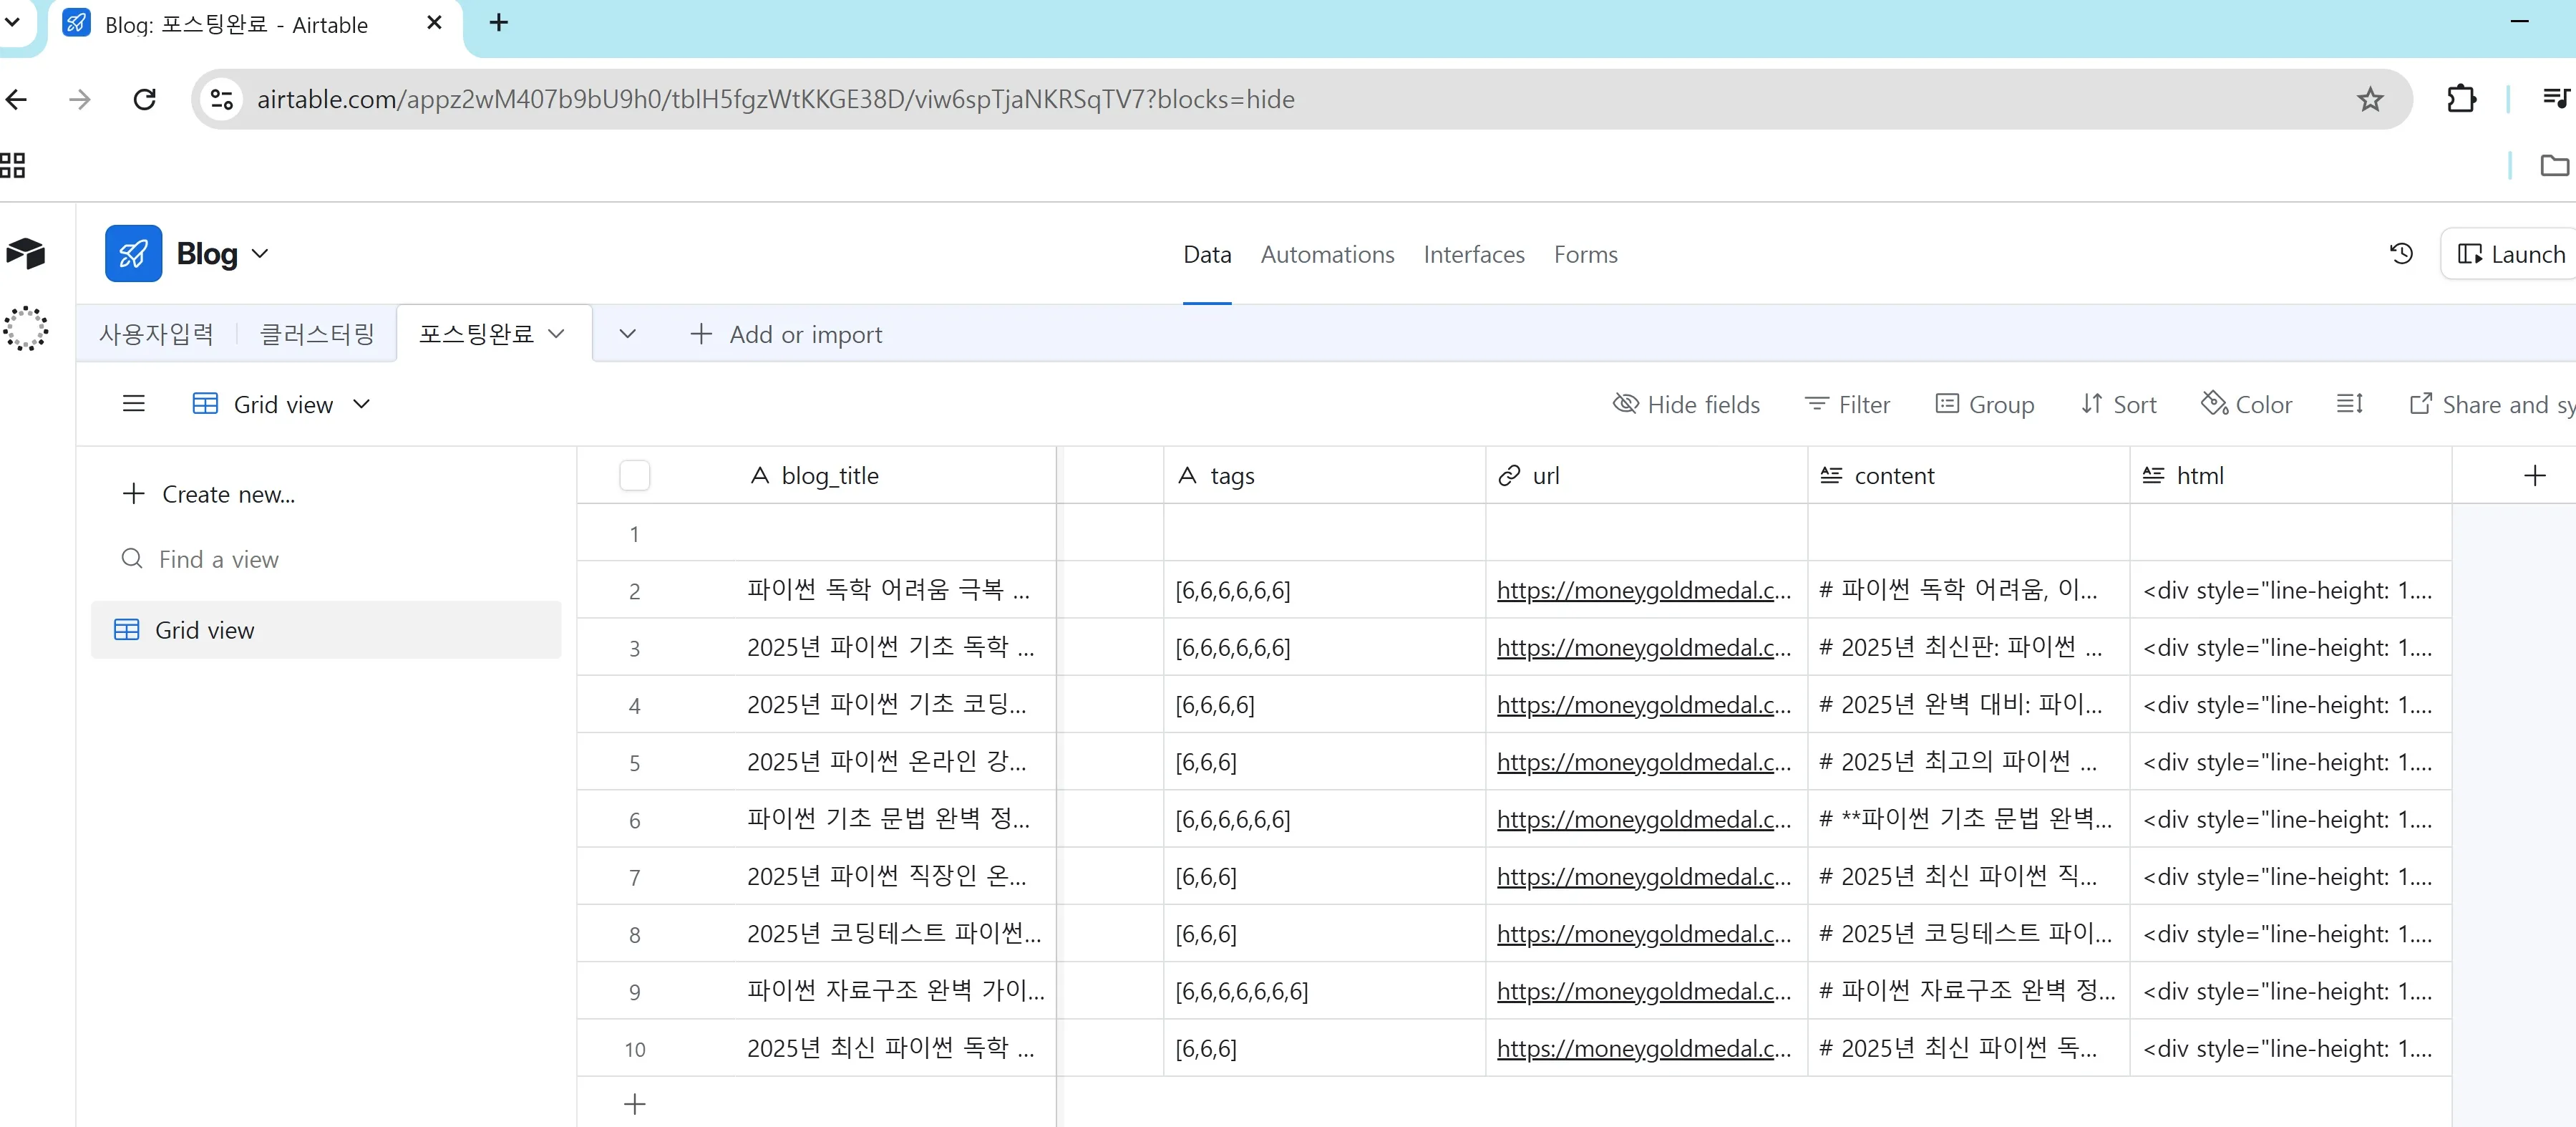
Task: Add a new field with plus icon
Action: click(x=2533, y=476)
